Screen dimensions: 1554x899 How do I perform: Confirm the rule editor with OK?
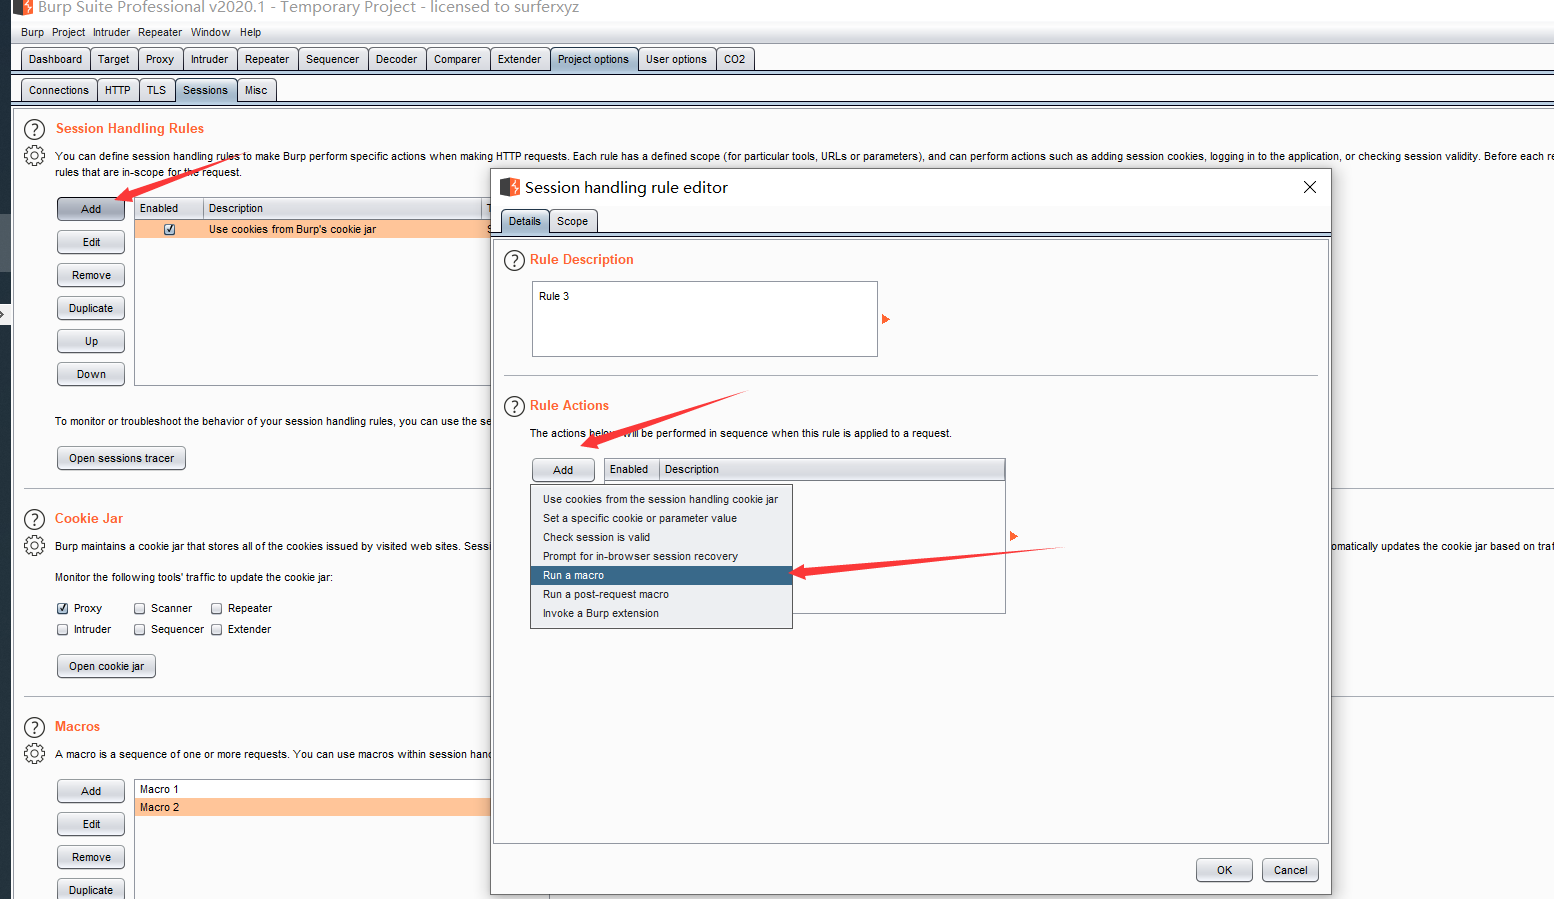1224,870
